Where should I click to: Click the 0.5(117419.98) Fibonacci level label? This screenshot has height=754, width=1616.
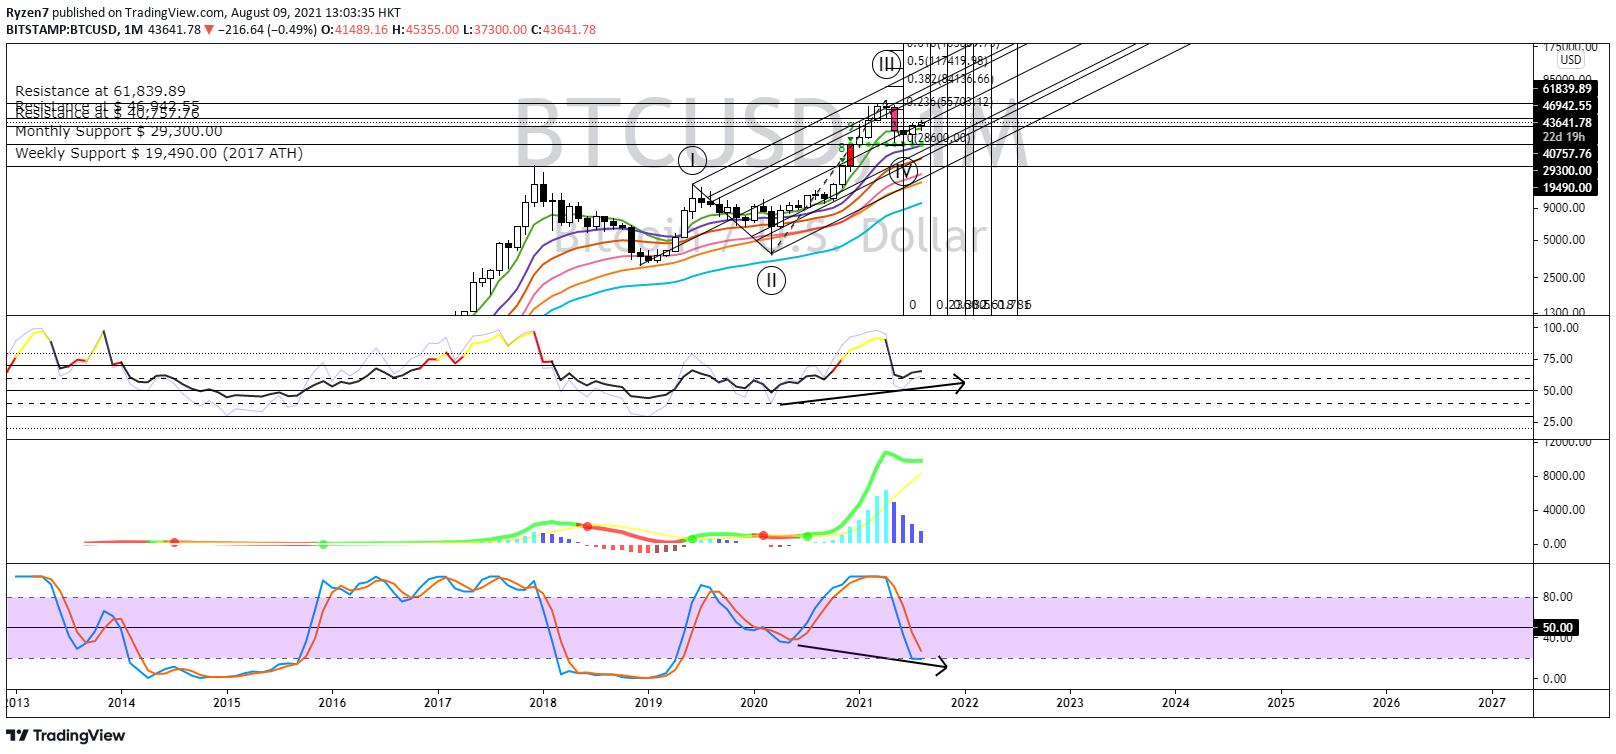947,61
